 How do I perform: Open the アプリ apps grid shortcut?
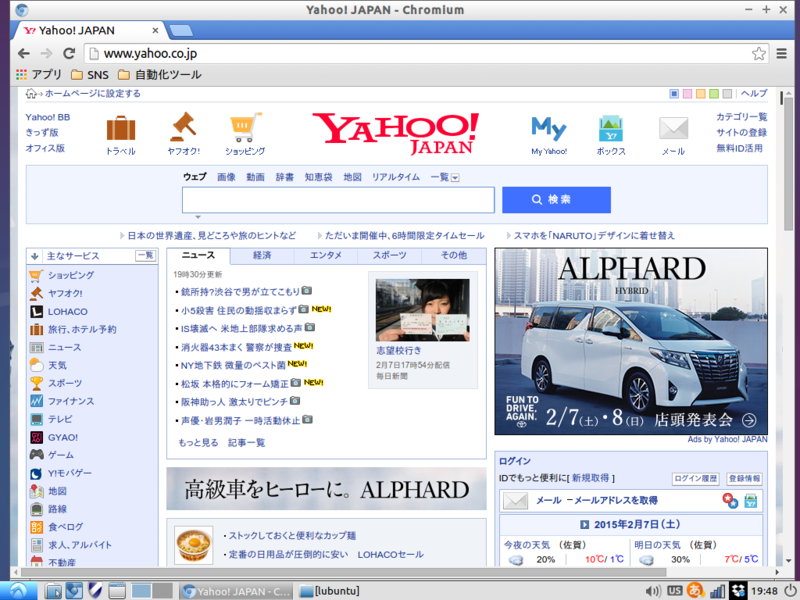pos(38,75)
